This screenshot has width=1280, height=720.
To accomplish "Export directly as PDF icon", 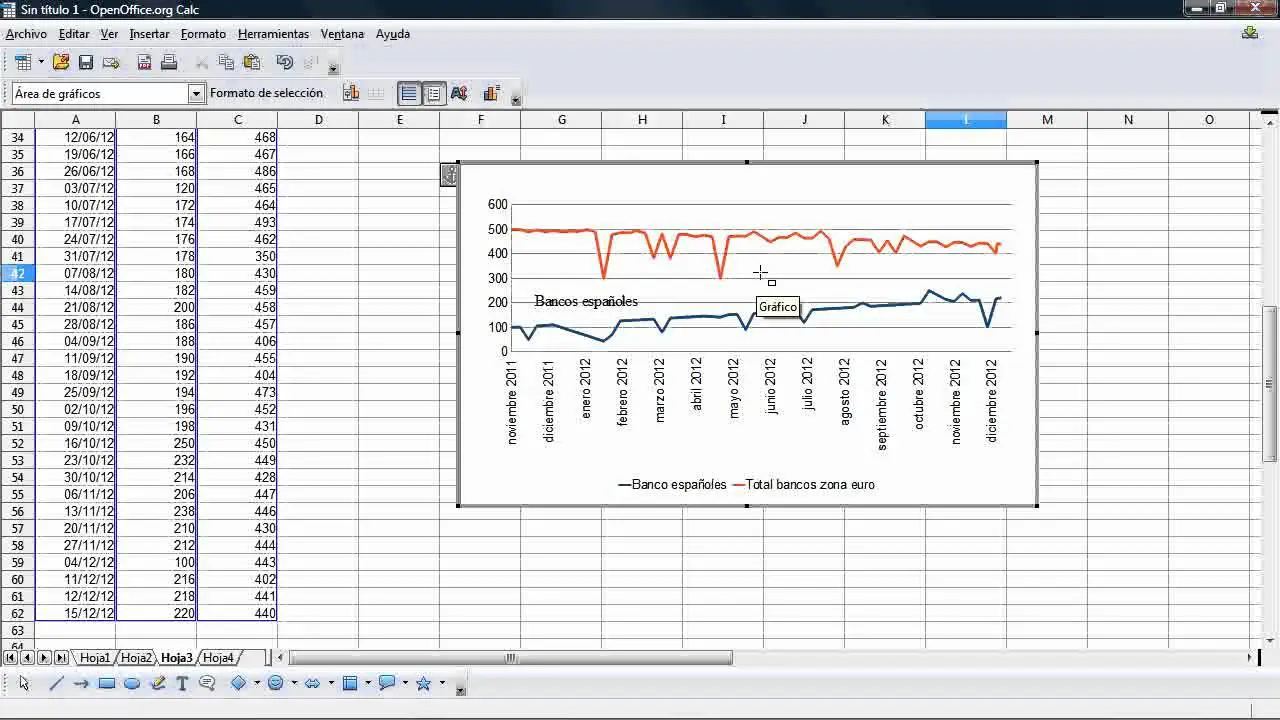I will 144,62.
